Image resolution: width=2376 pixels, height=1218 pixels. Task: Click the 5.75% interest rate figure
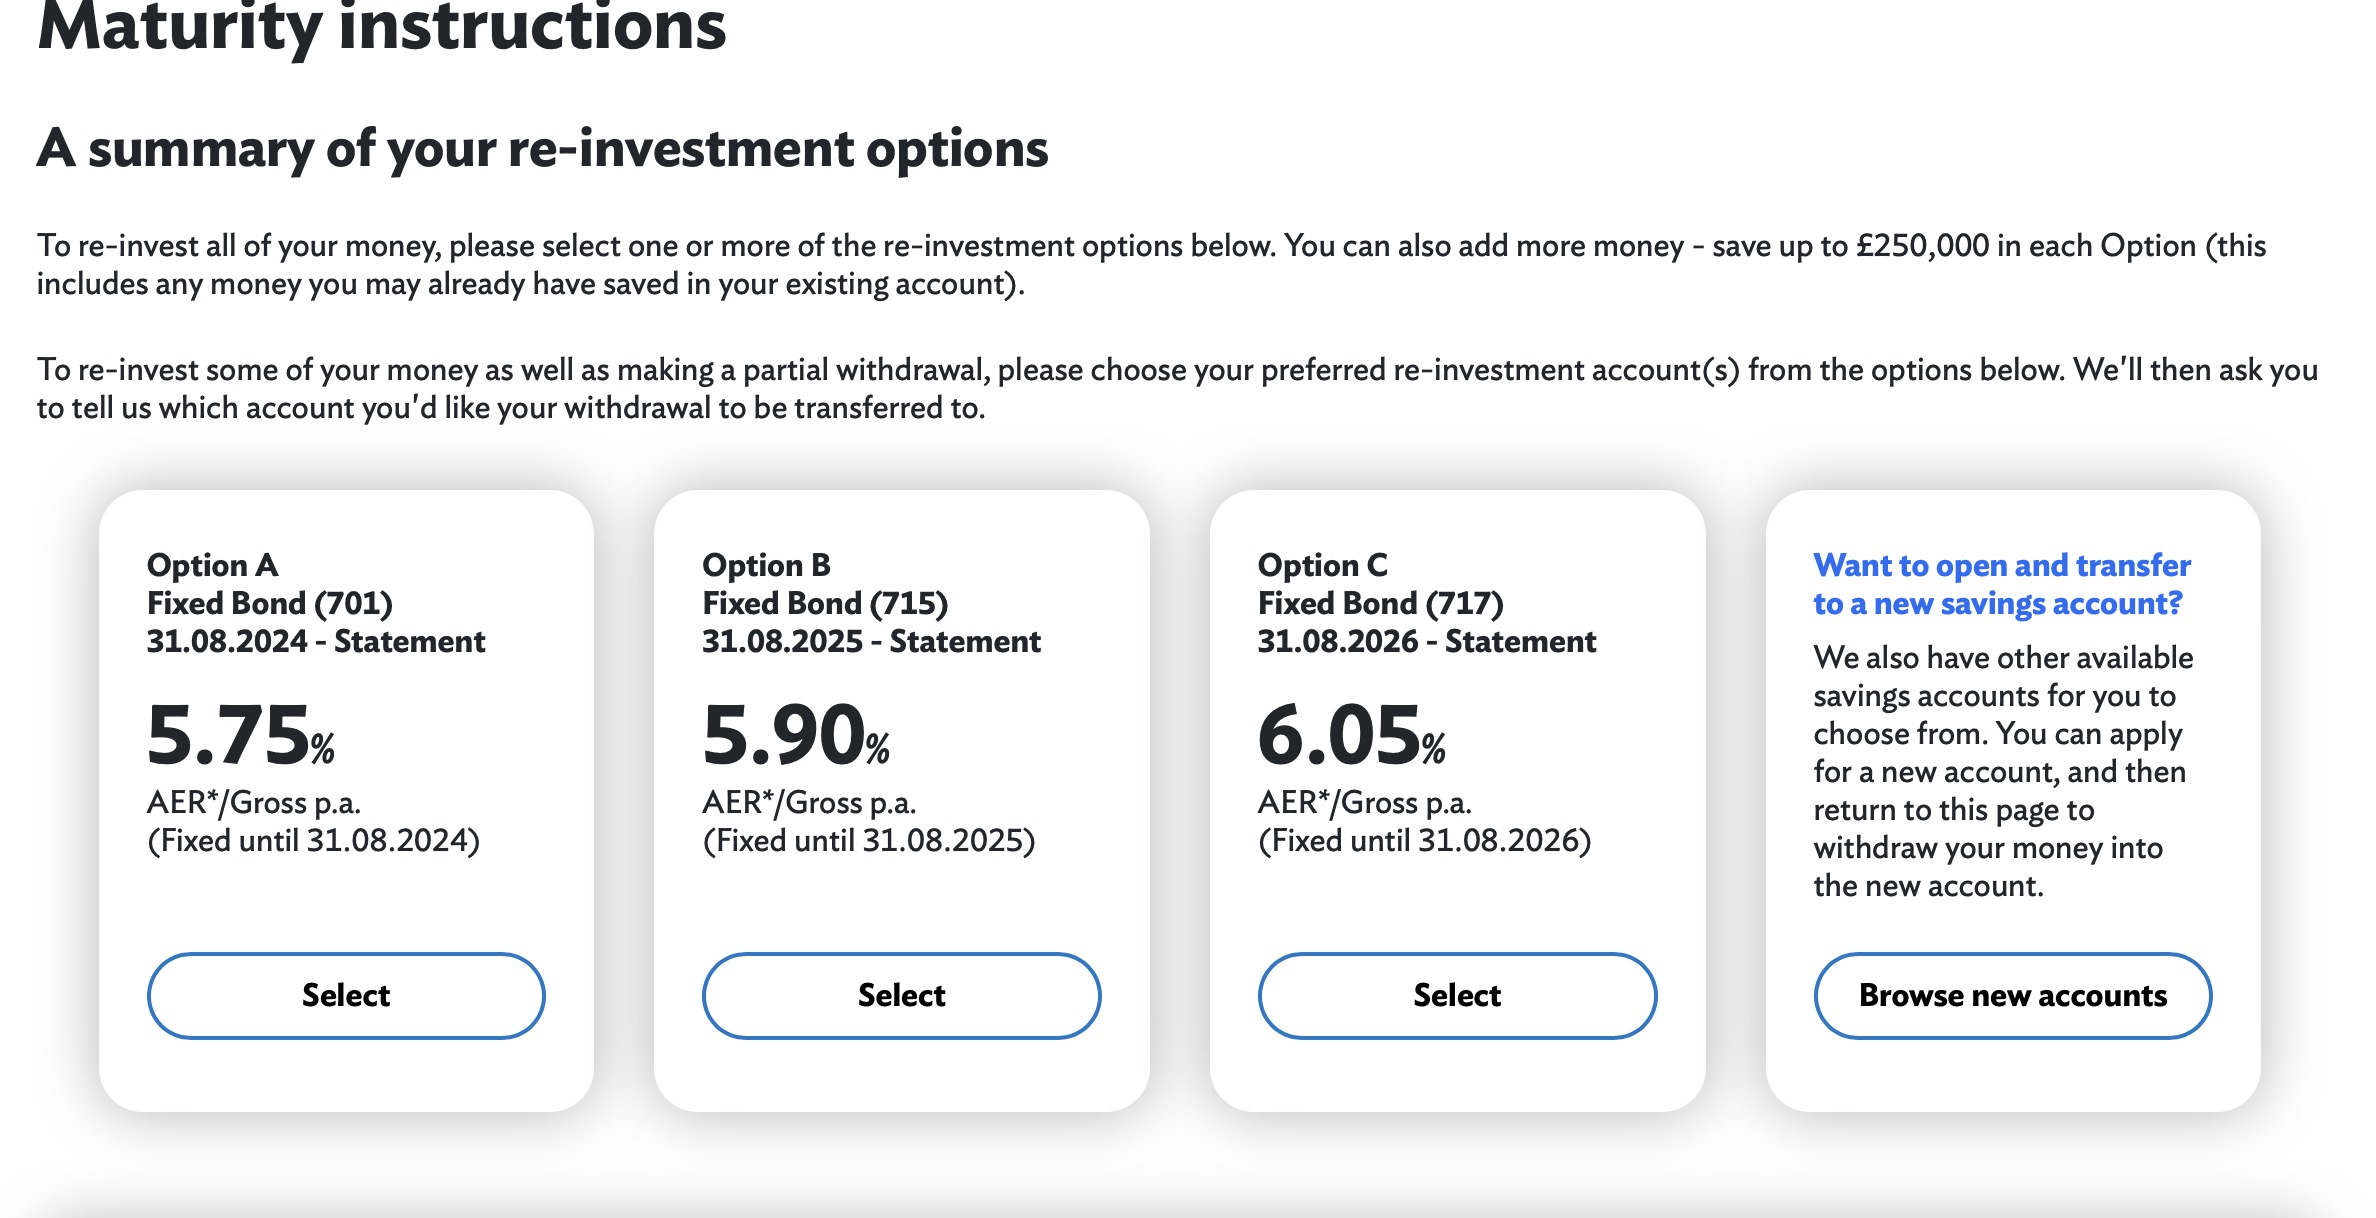[x=240, y=736]
